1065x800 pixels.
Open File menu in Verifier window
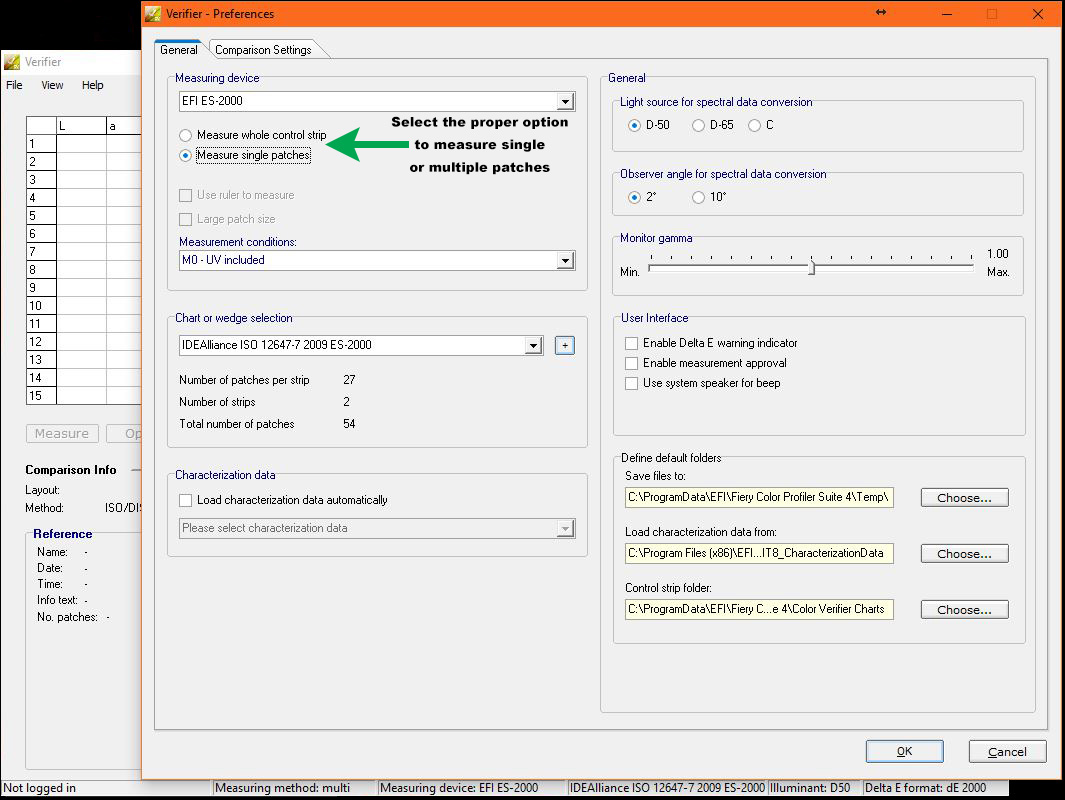pos(14,85)
